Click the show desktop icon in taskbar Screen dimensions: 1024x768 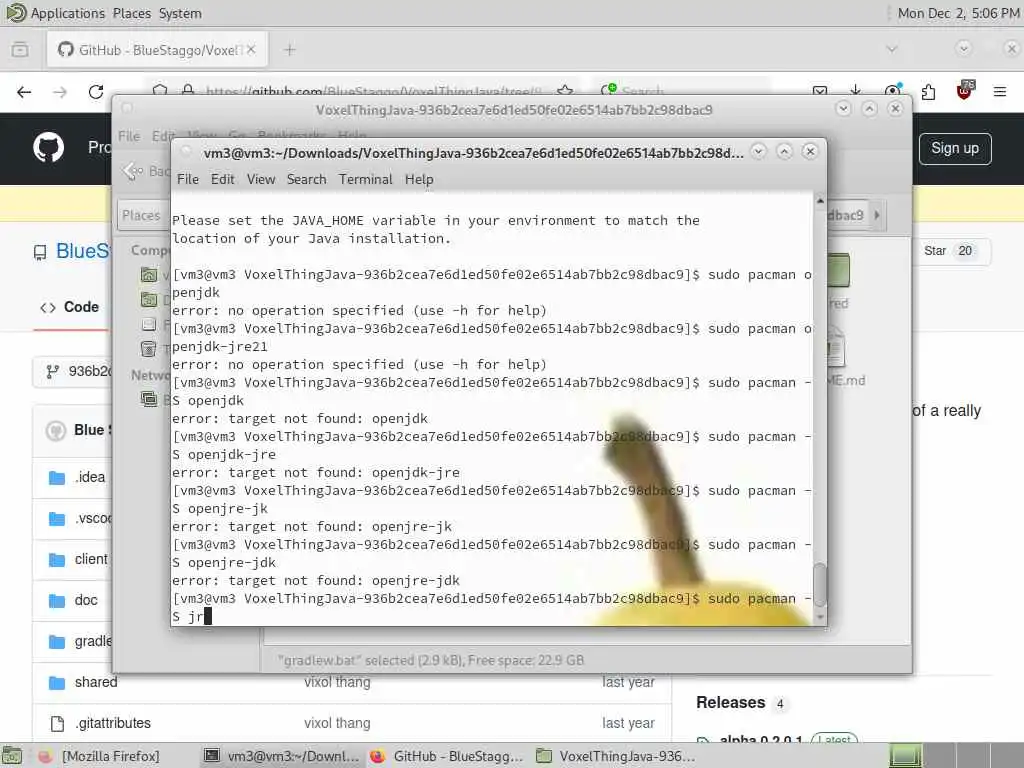[12, 756]
